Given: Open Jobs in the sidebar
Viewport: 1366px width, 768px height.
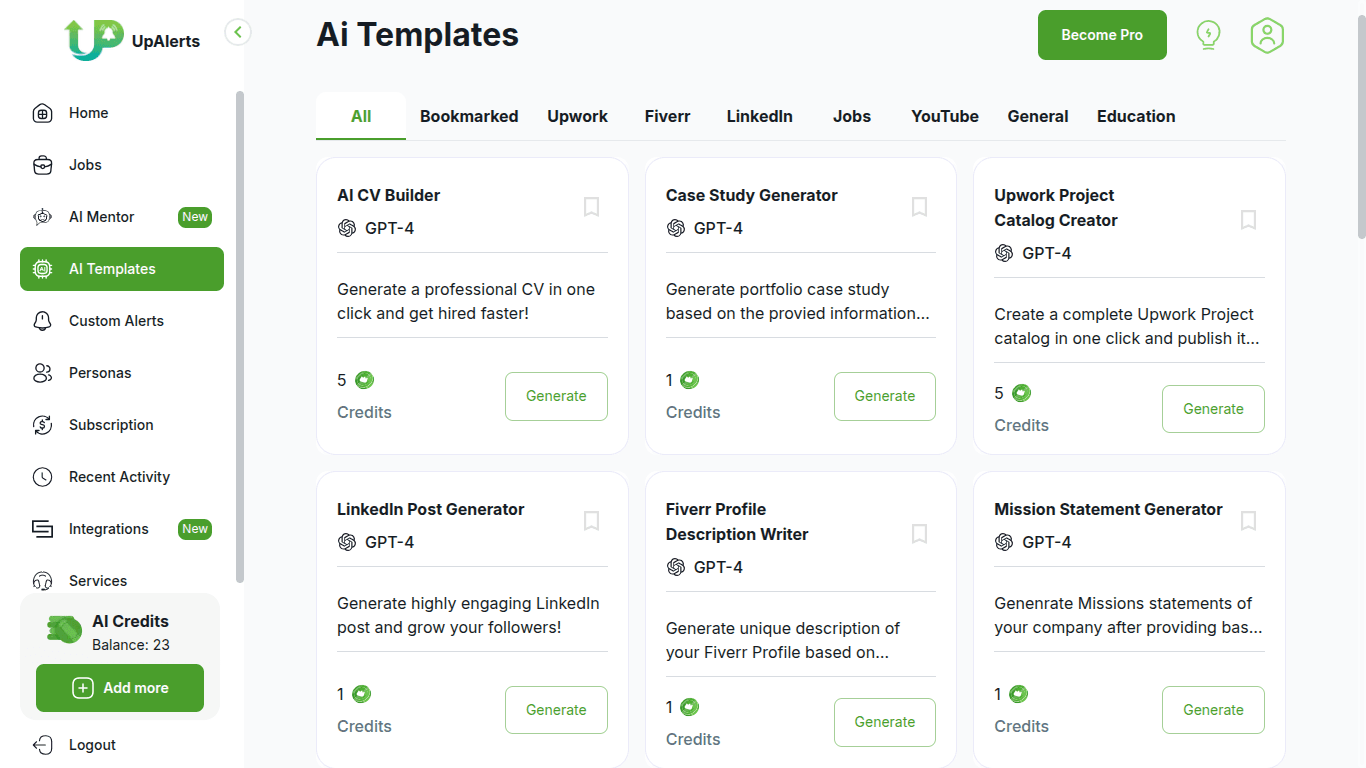Looking at the screenshot, I should [x=85, y=165].
